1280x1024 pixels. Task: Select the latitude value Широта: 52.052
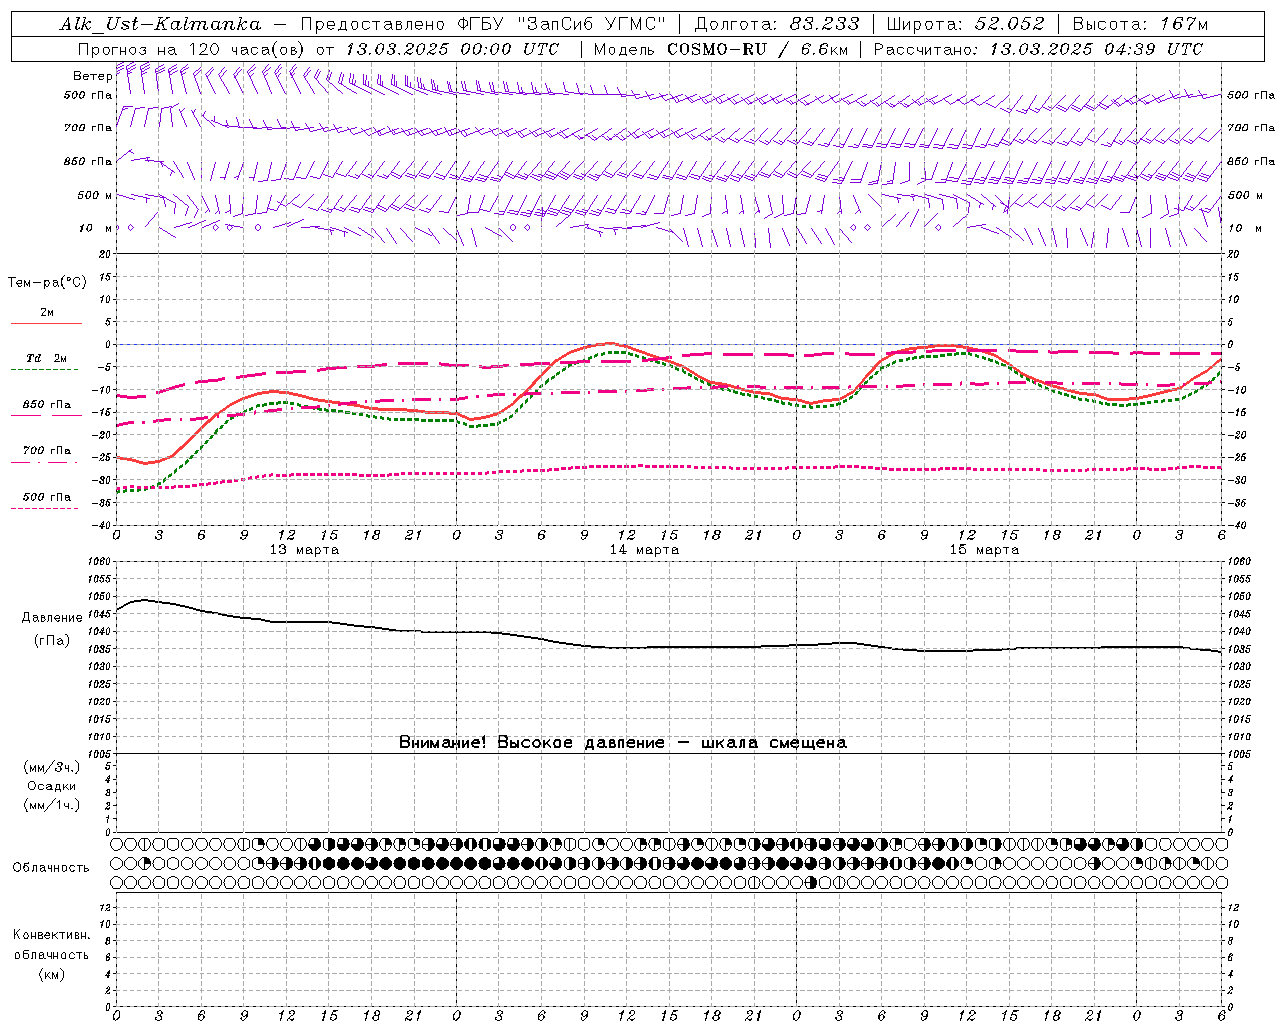965,24
